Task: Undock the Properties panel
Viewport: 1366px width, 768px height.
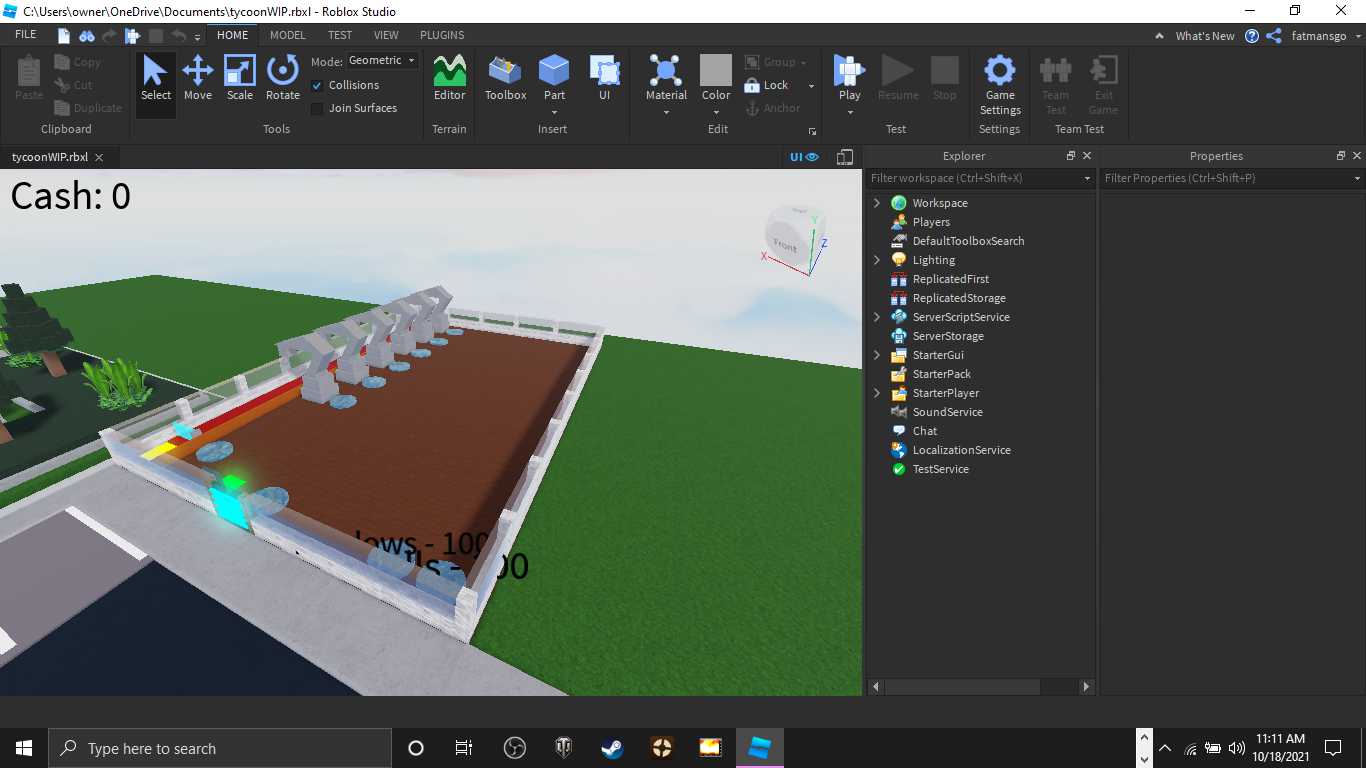Action: [x=1341, y=156]
